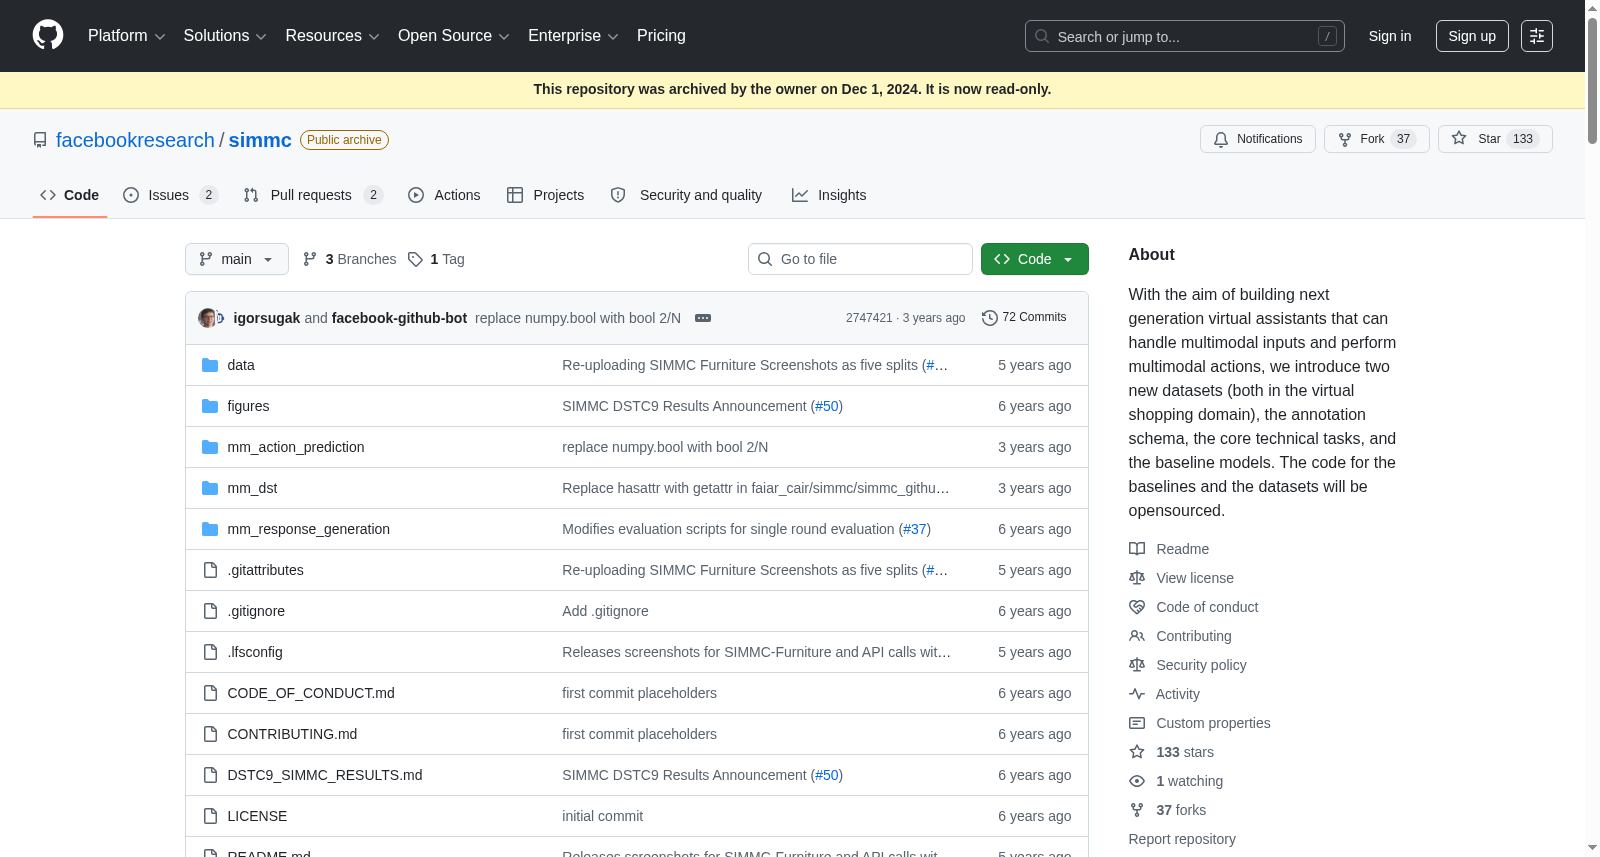The height and width of the screenshot is (857, 1600).
Task: Click the Sign in link
Action: 1390,36
